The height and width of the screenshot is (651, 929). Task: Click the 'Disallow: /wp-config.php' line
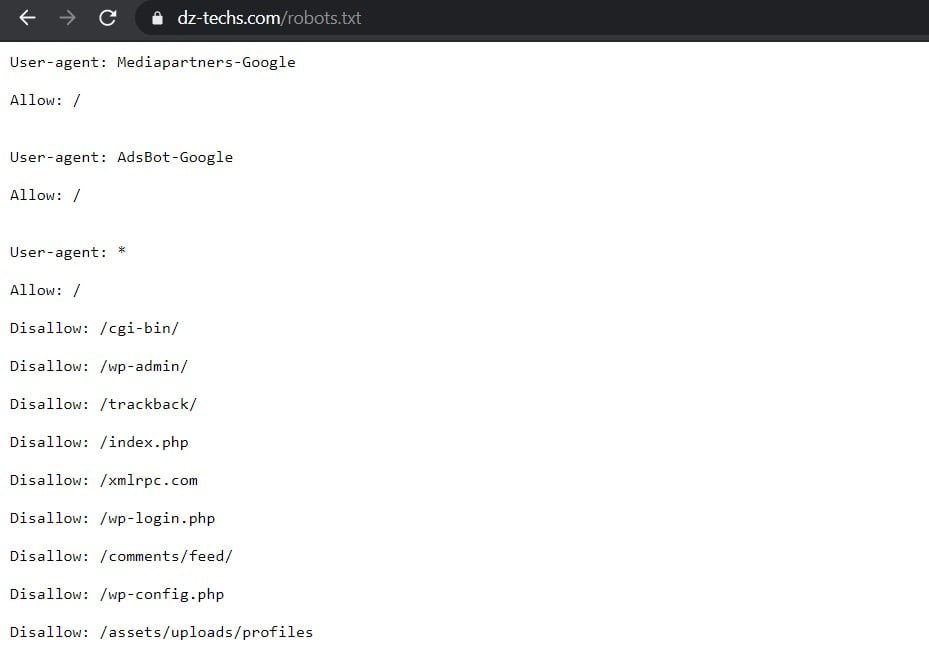coord(117,594)
